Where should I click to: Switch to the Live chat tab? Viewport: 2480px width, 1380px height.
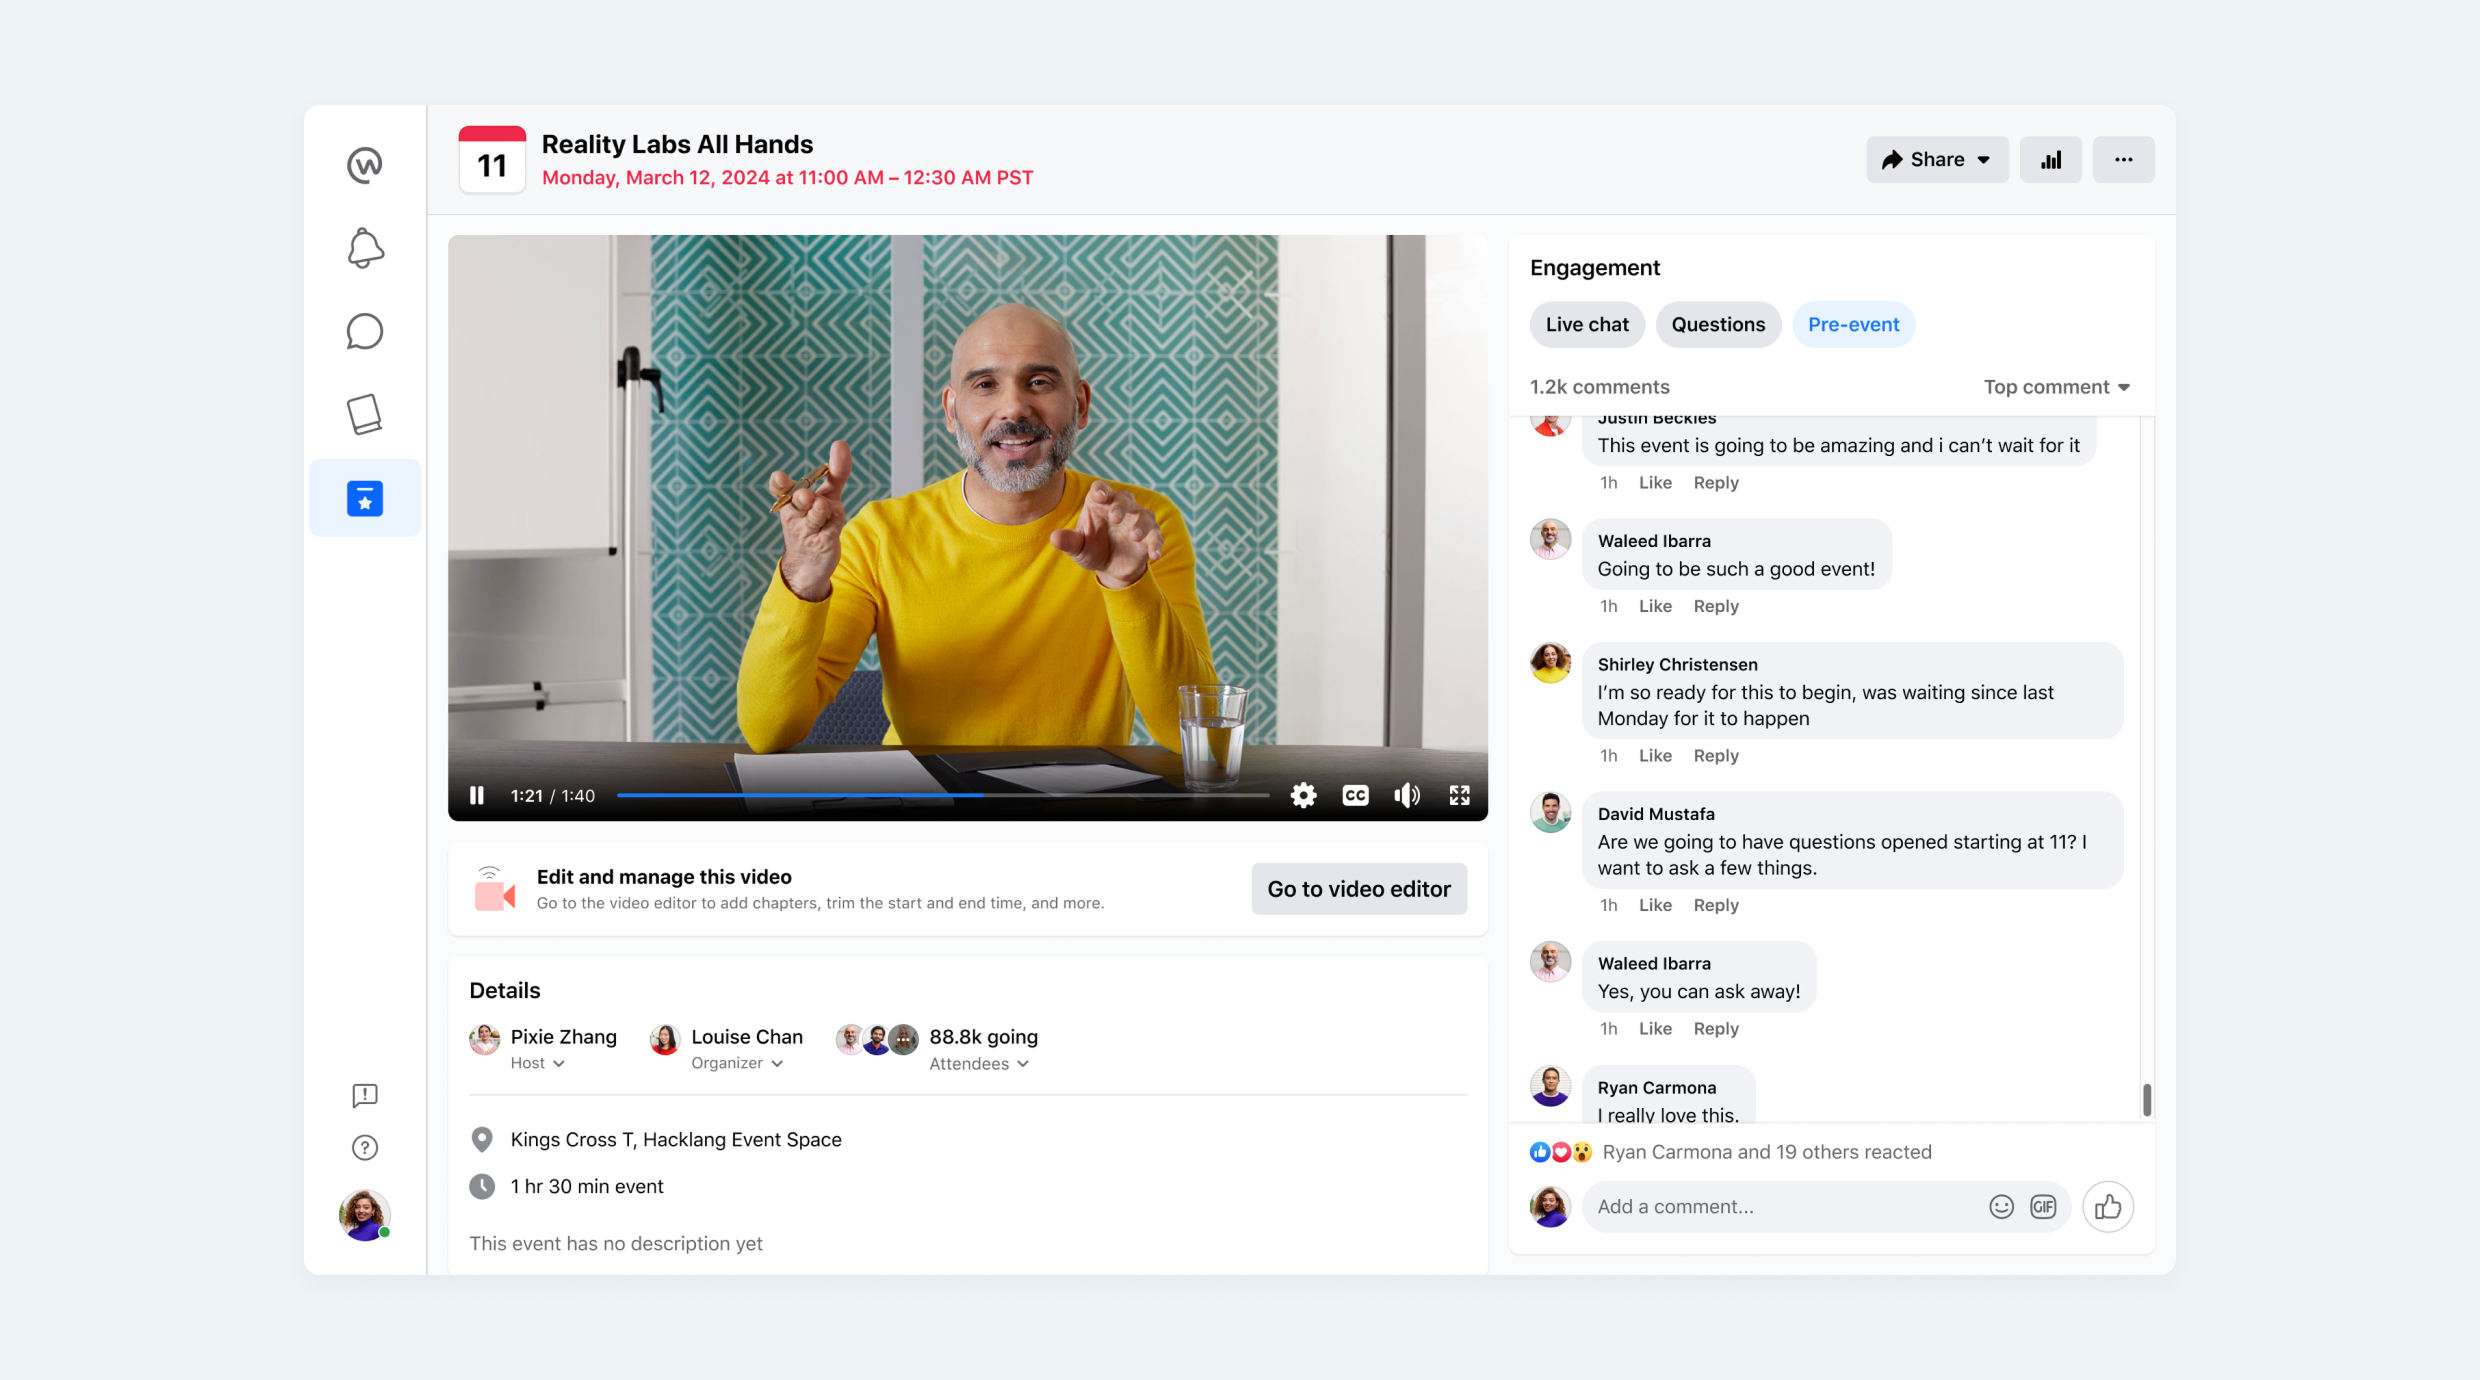[1587, 324]
